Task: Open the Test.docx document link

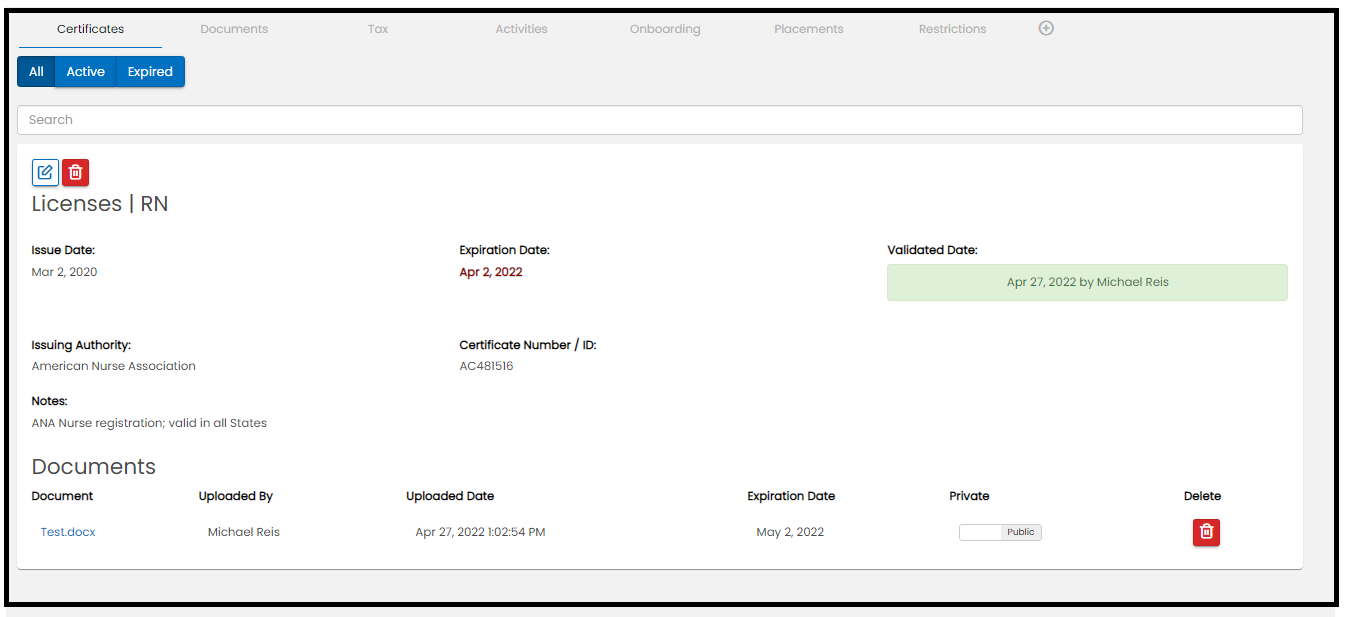Action: click(68, 532)
